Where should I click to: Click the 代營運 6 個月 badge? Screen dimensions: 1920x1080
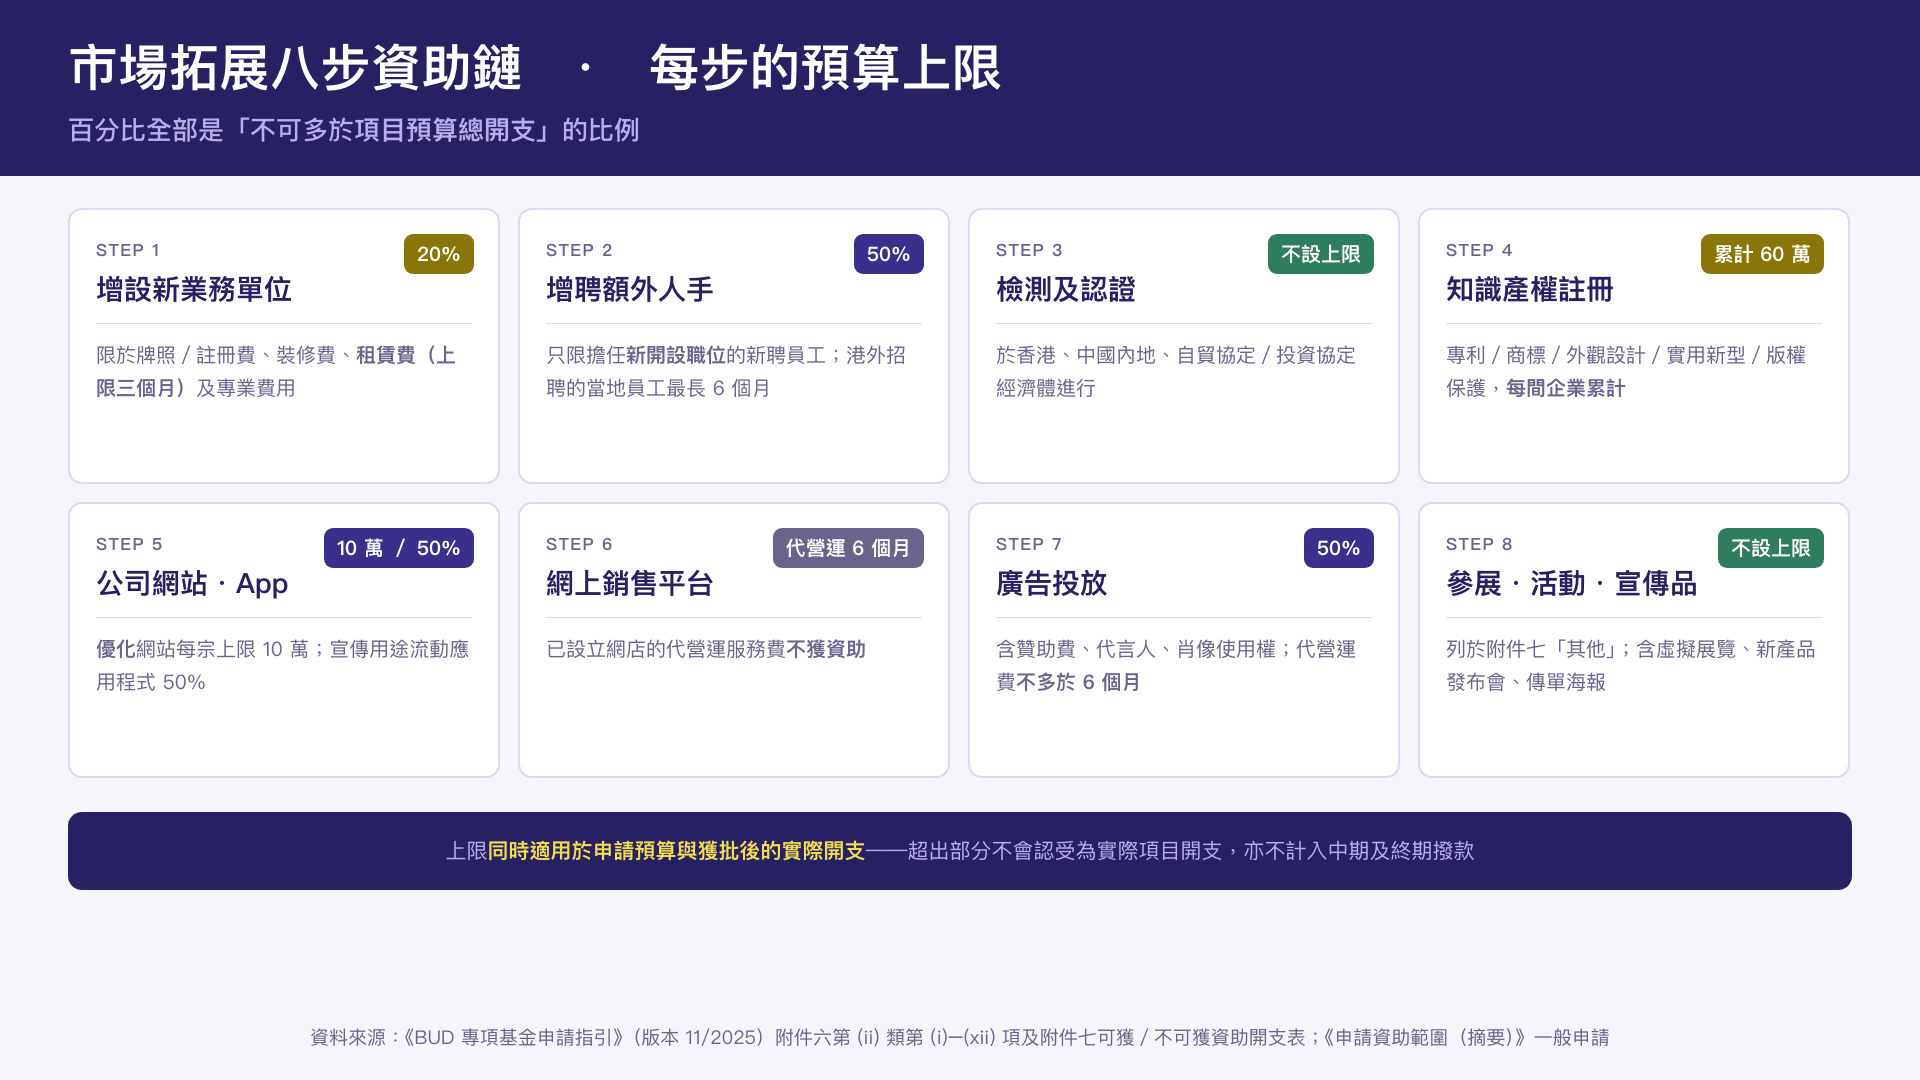click(x=848, y=548)
